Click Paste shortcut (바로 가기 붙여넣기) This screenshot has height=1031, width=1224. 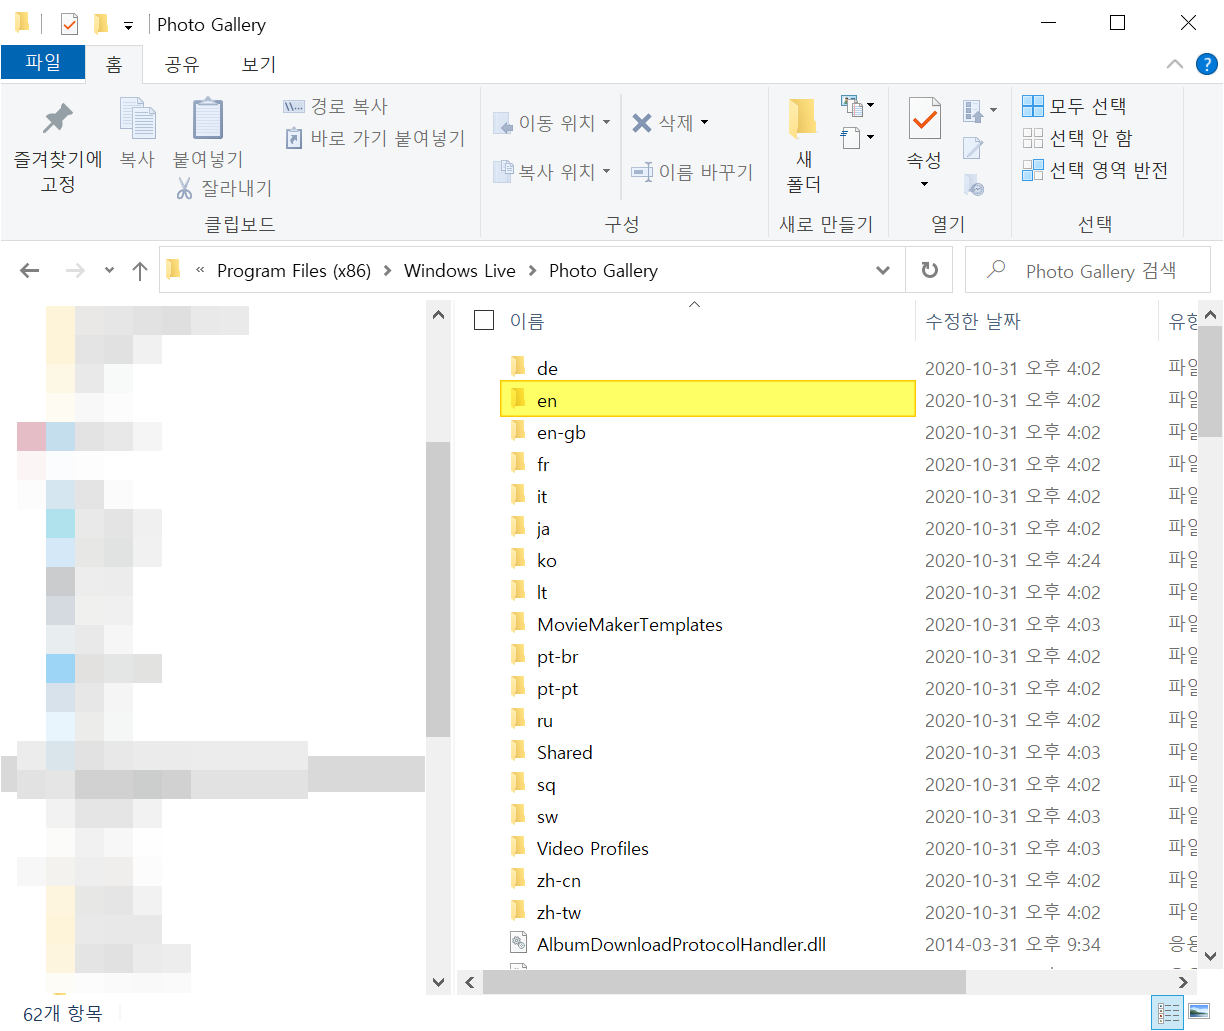click(375, 138)
